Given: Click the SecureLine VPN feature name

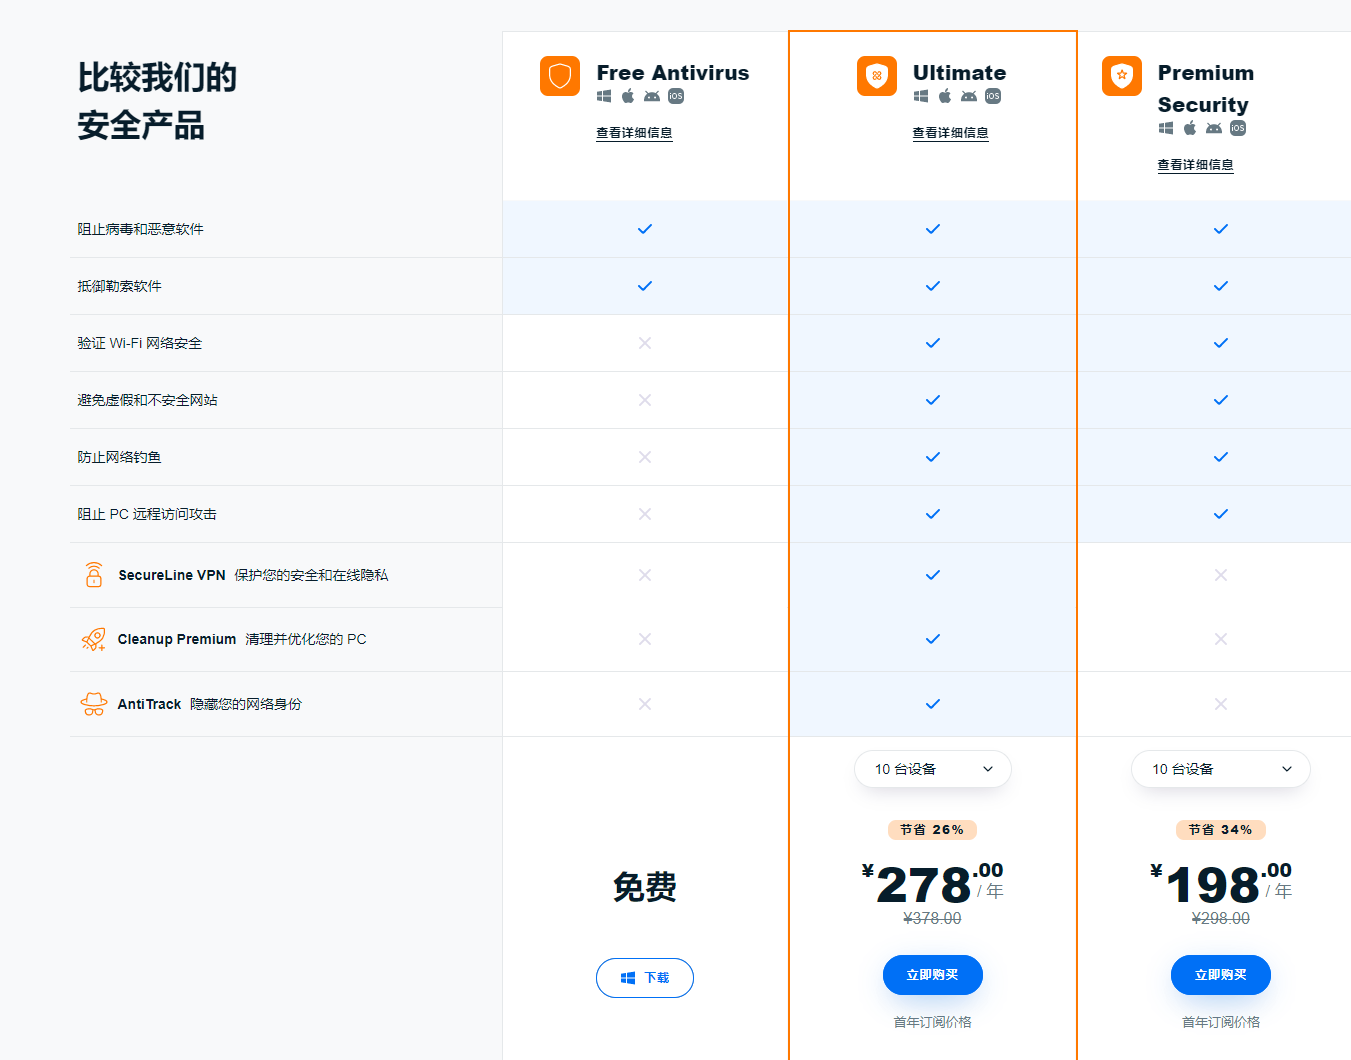Looking at the screenshot, I should [172, 575].
